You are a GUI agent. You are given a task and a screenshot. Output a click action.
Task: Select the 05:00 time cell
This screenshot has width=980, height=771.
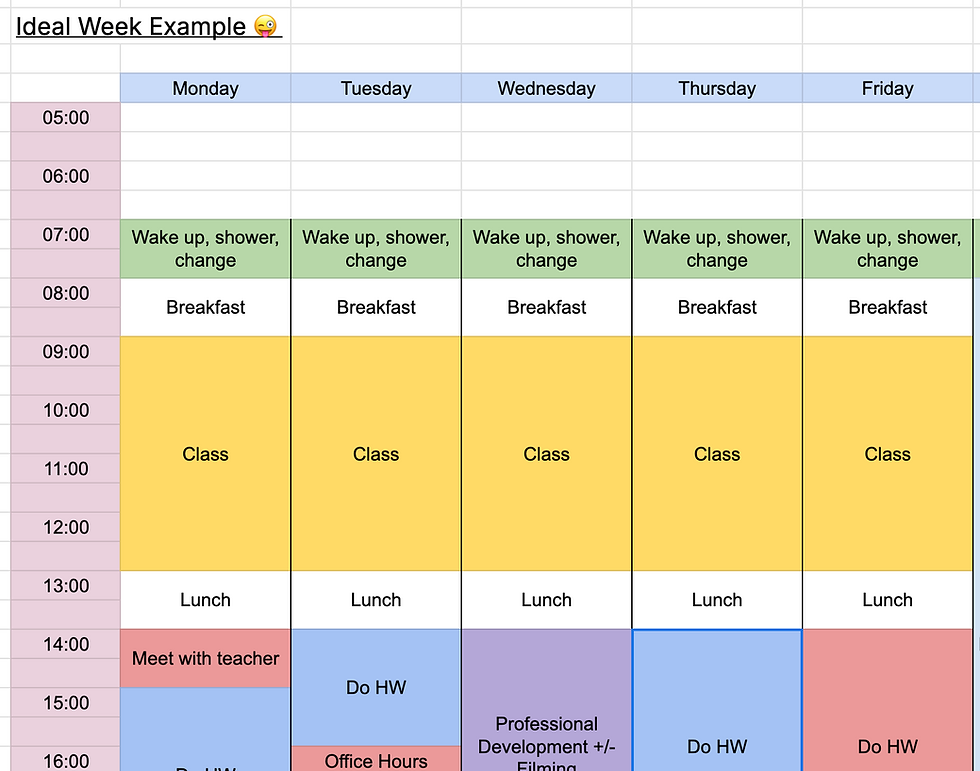[66, 117]
